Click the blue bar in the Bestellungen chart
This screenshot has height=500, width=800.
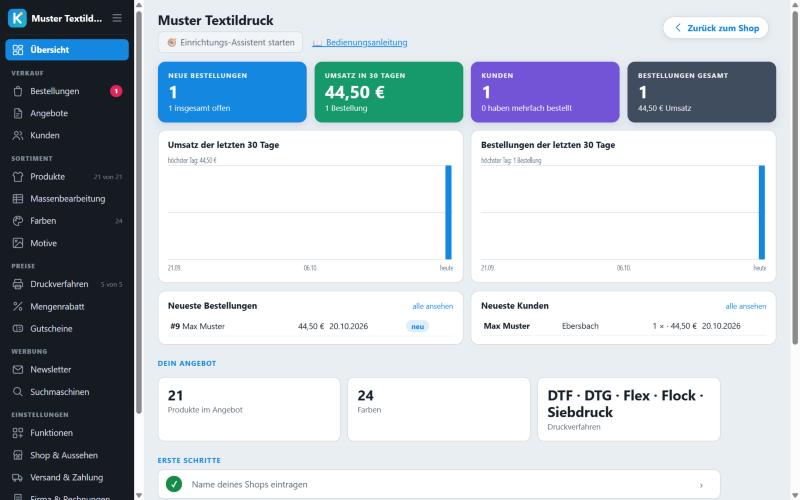point(762,212)
